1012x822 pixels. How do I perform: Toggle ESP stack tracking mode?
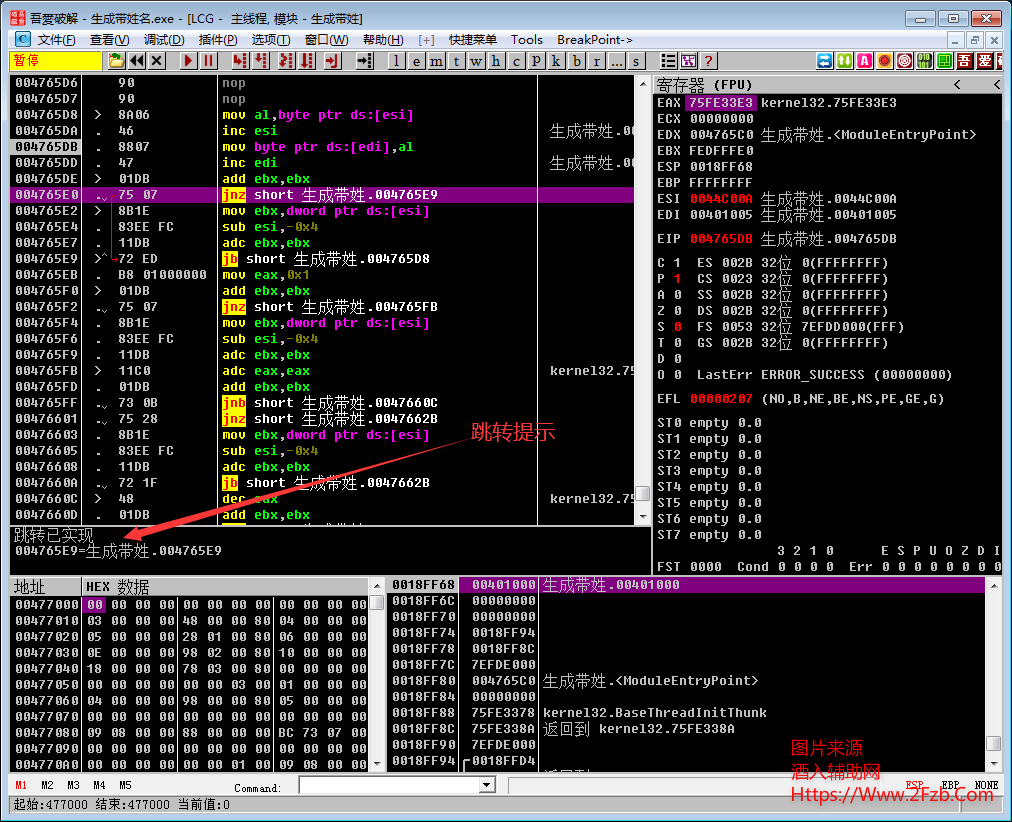914,785
